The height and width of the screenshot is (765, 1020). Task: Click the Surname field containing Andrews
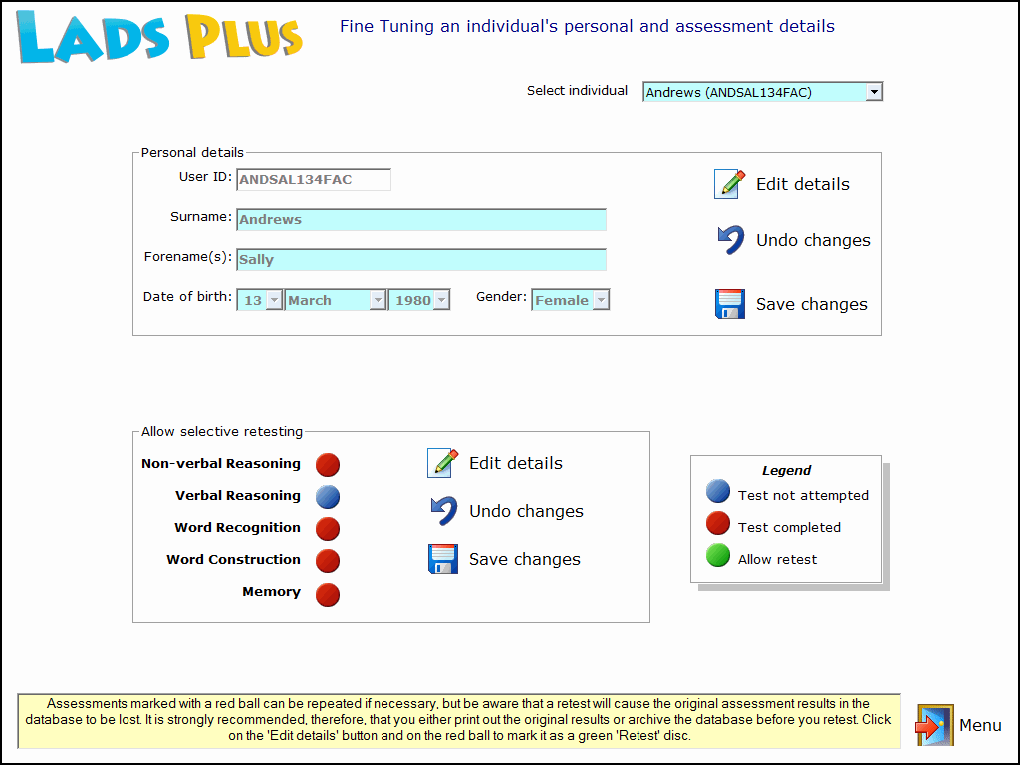(422, 219)
